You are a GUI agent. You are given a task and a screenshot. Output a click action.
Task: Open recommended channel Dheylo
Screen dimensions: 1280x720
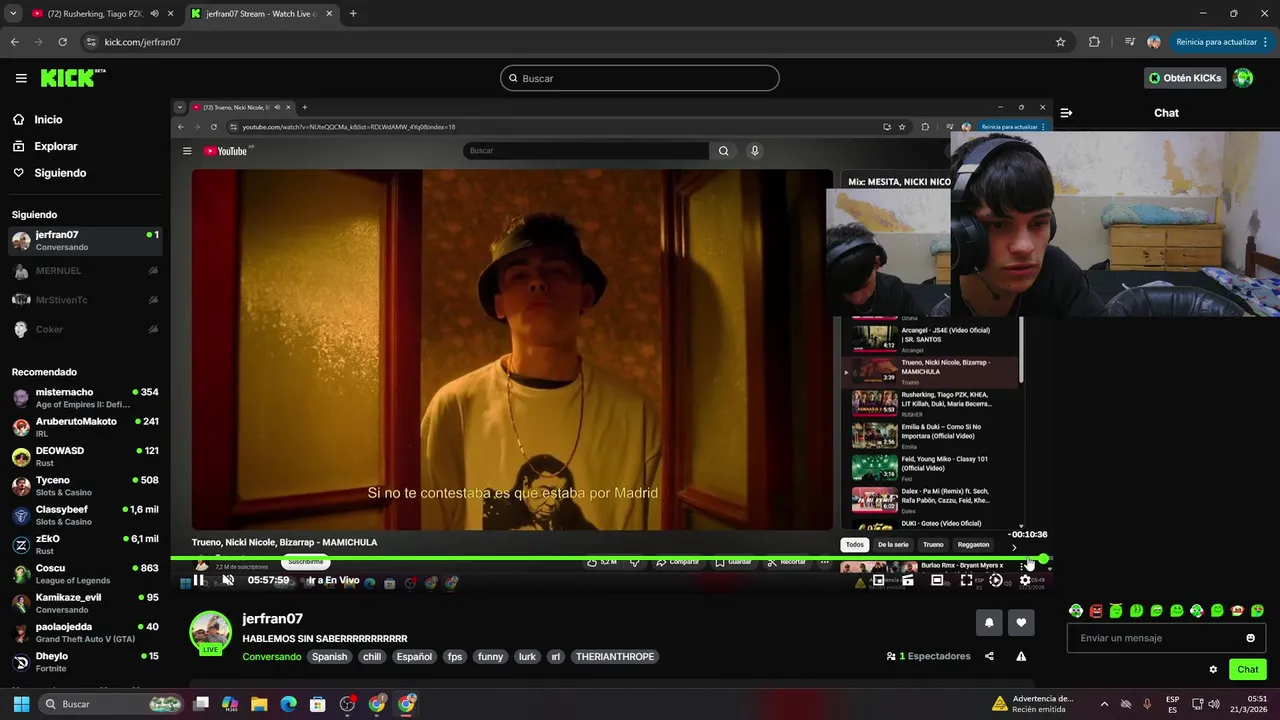pyautogui.click(x=85, y=662)
